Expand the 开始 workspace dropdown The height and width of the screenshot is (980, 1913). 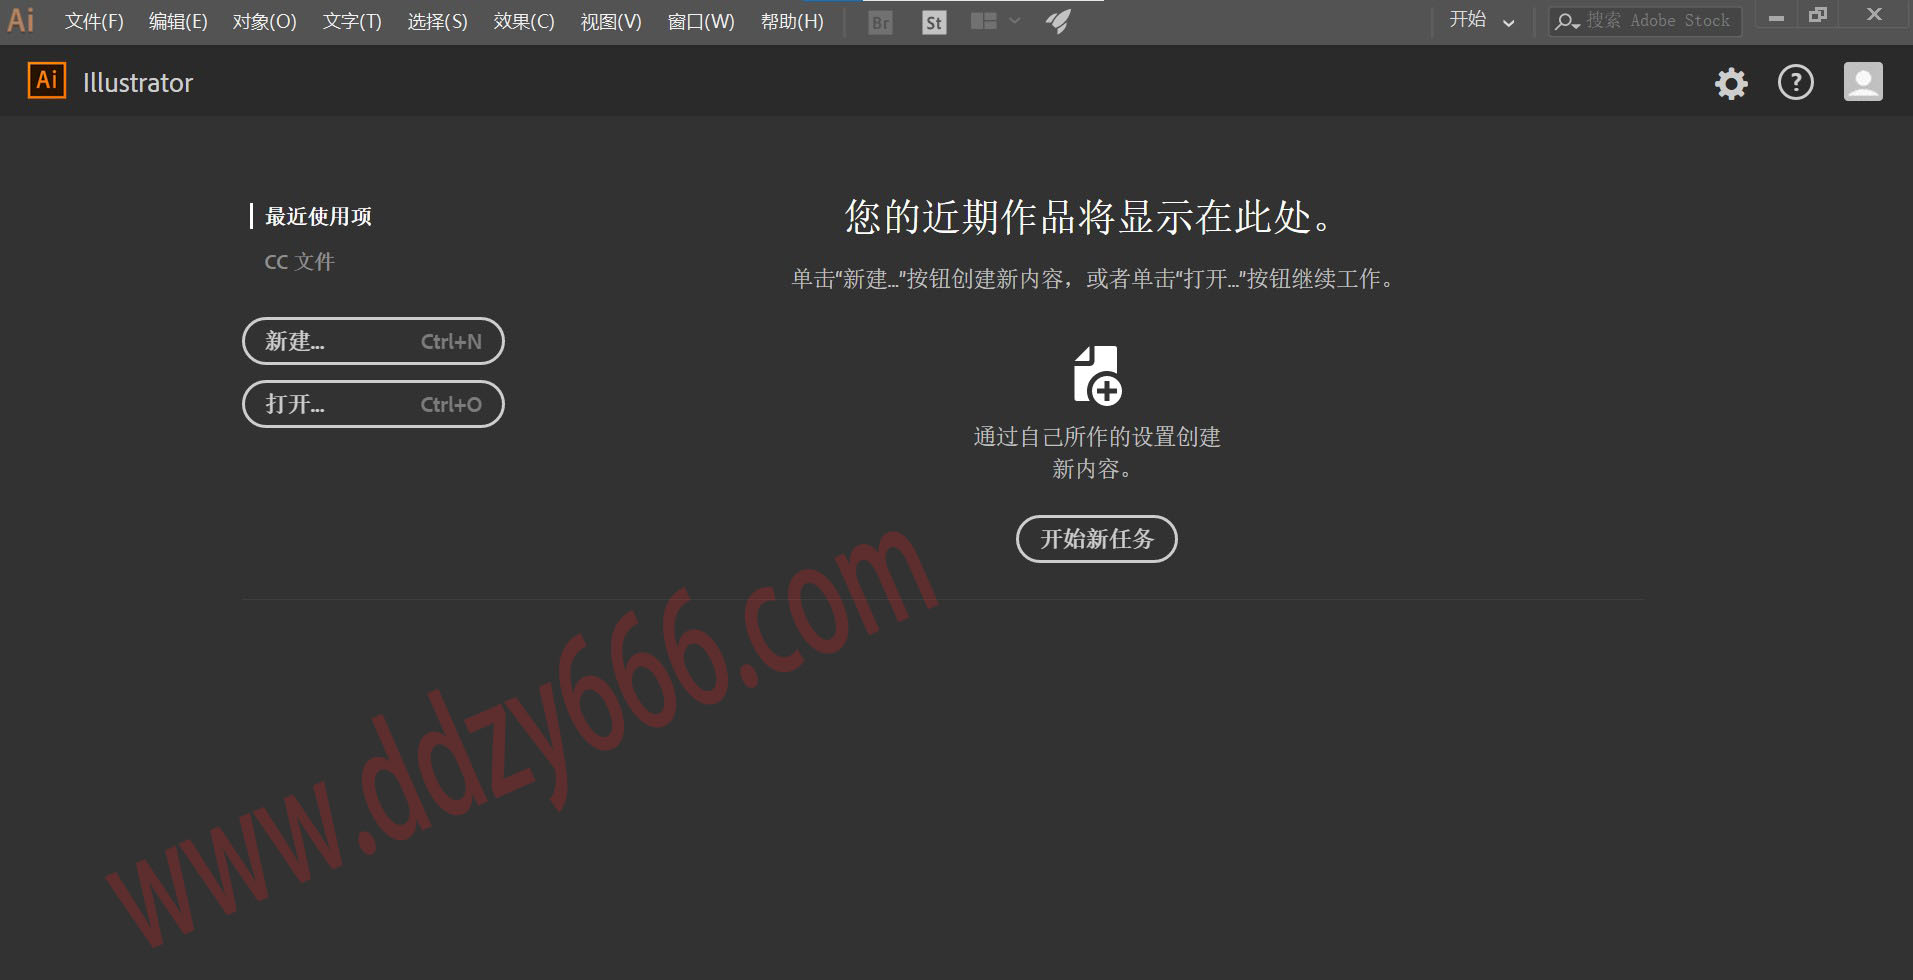(1482, 20)
